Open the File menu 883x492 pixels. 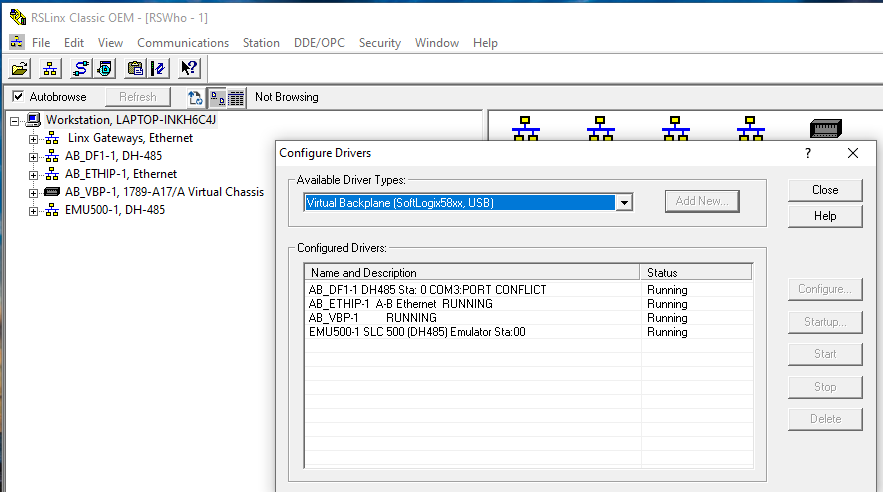[41, 43]
